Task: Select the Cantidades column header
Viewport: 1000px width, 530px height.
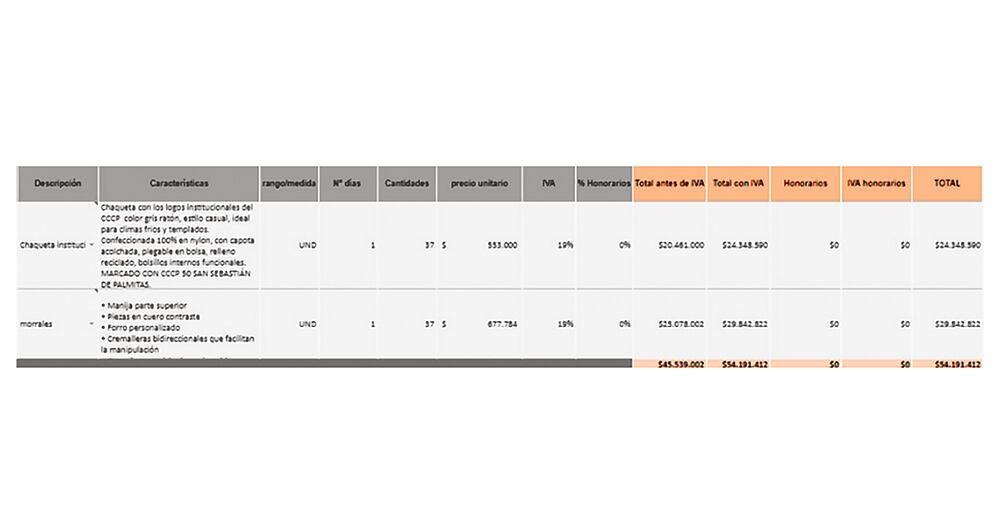Action: click(407, 184)
